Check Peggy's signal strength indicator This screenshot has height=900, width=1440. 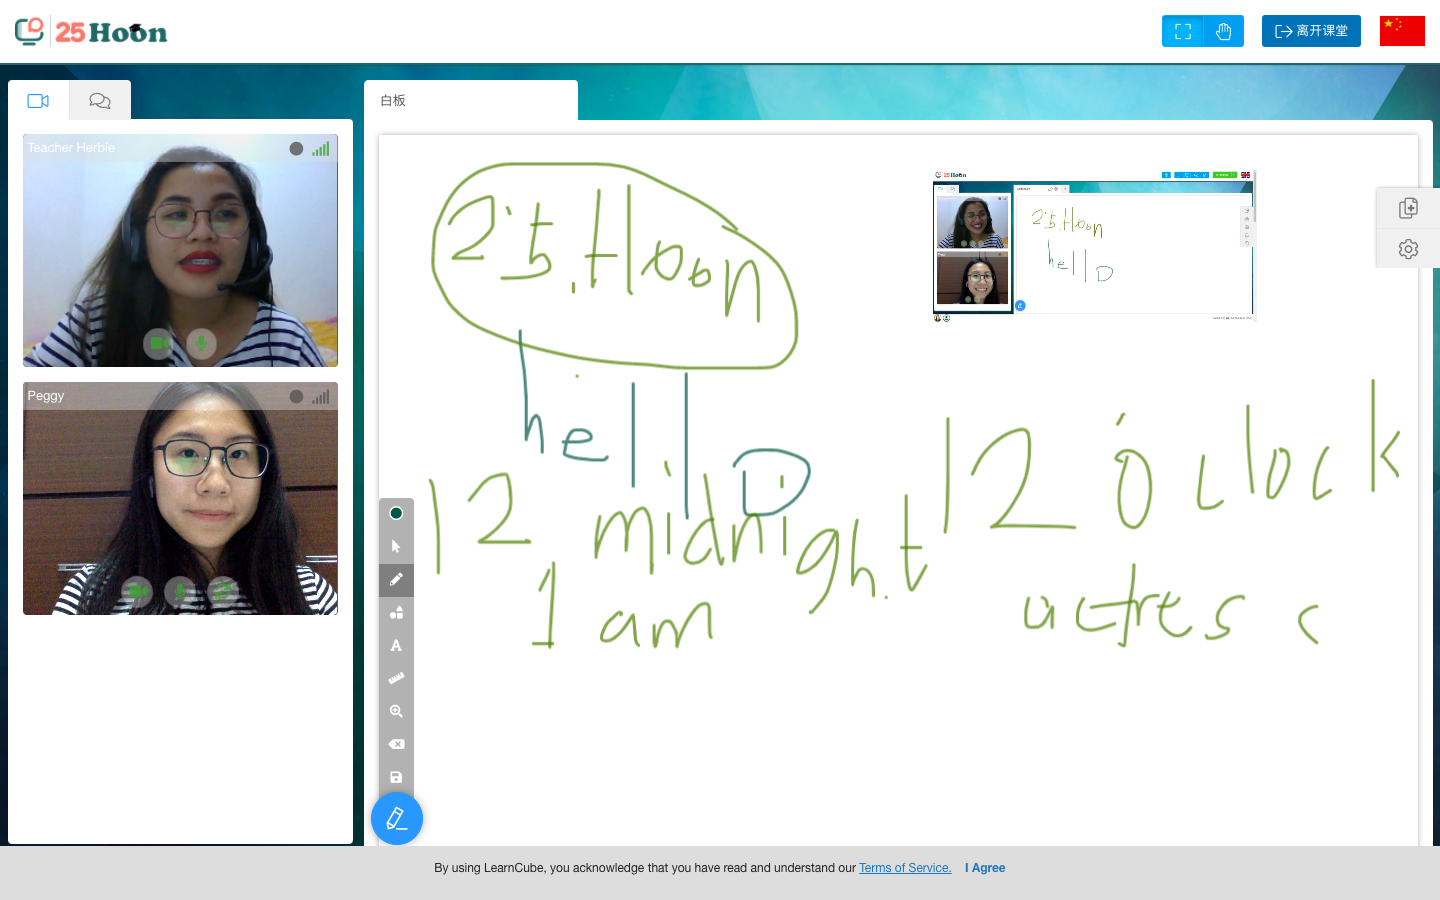point(320,397)
